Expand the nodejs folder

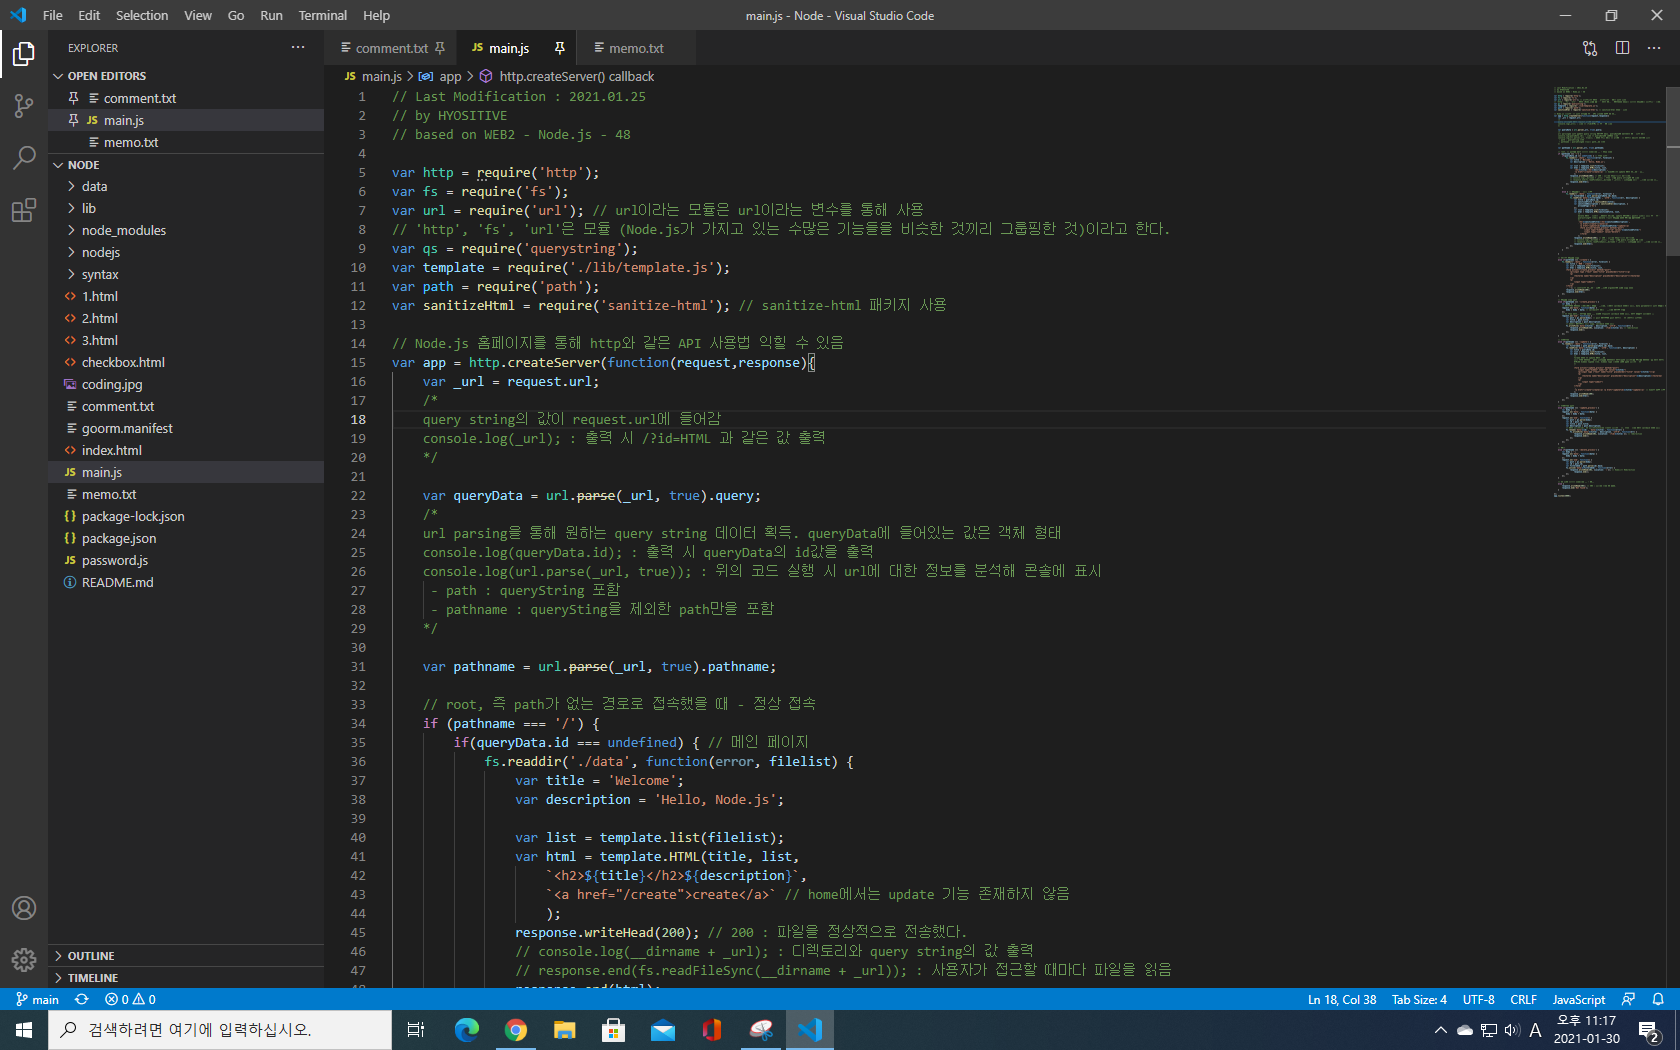[x=186, y=252]
